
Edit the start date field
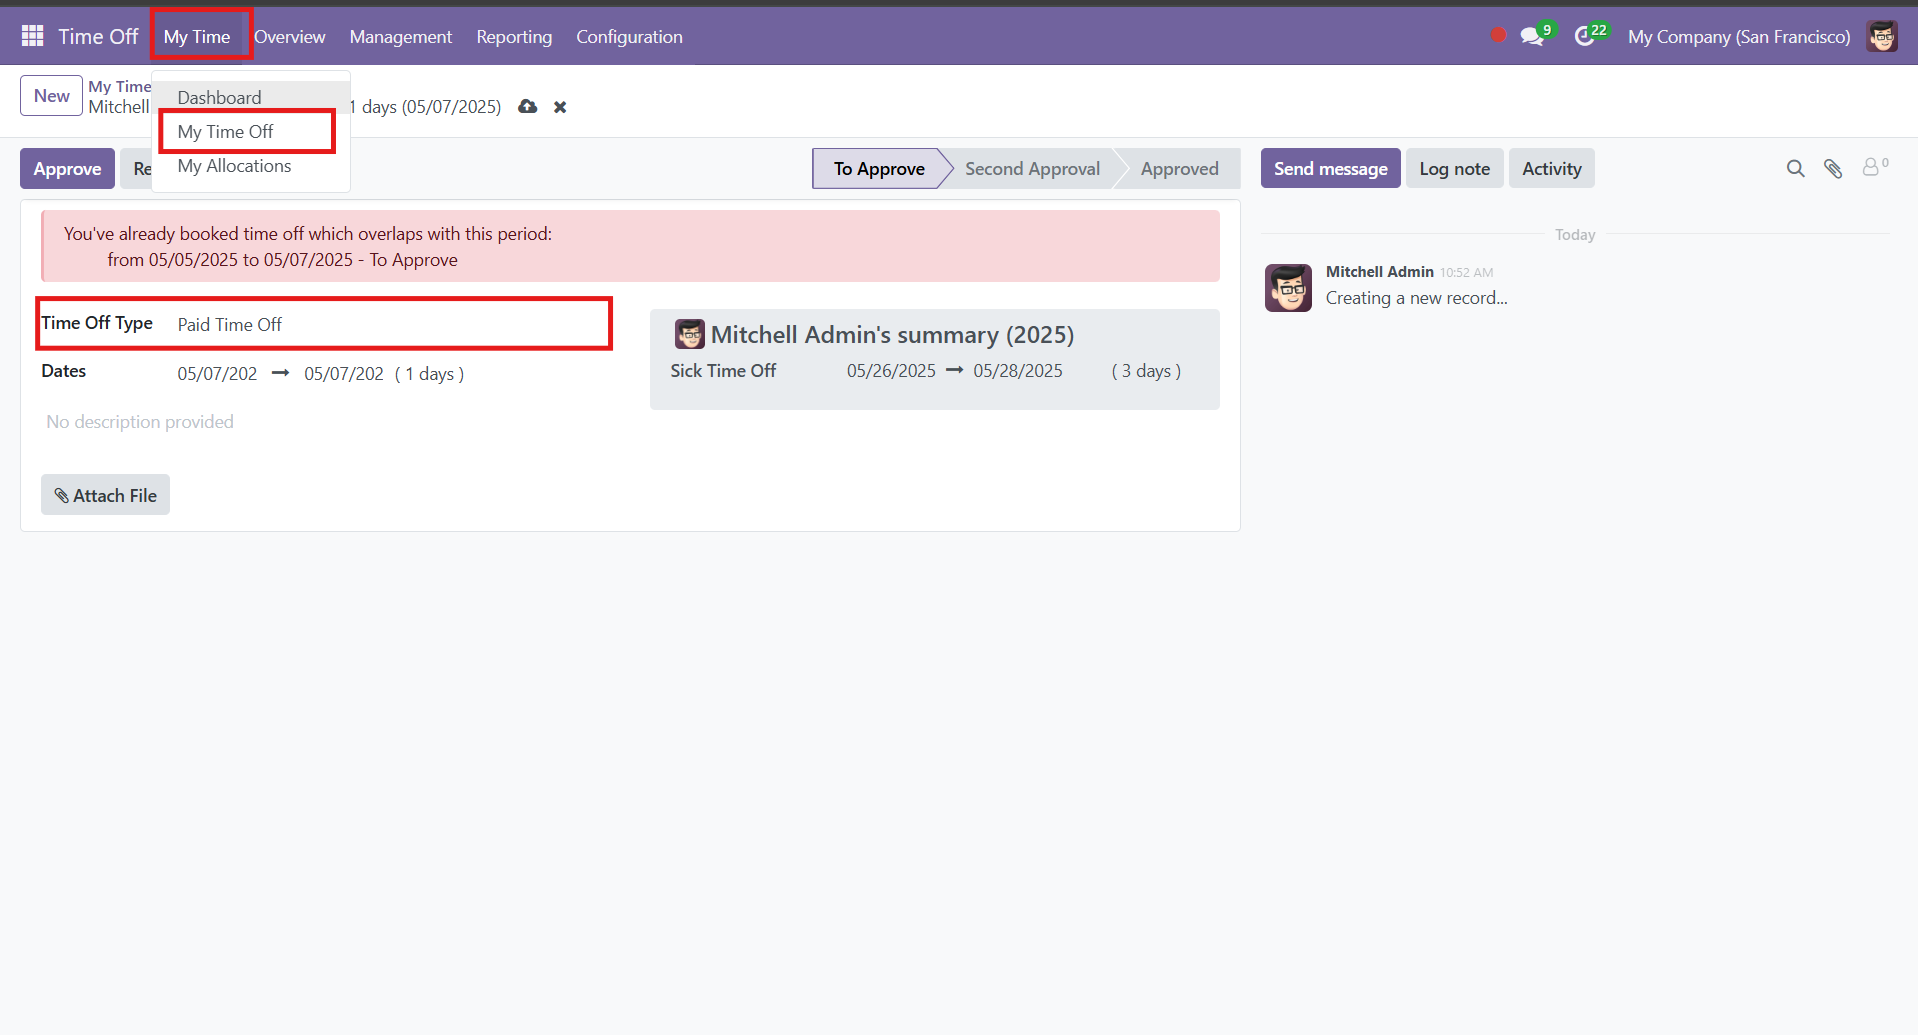click(x=218, y=373)
